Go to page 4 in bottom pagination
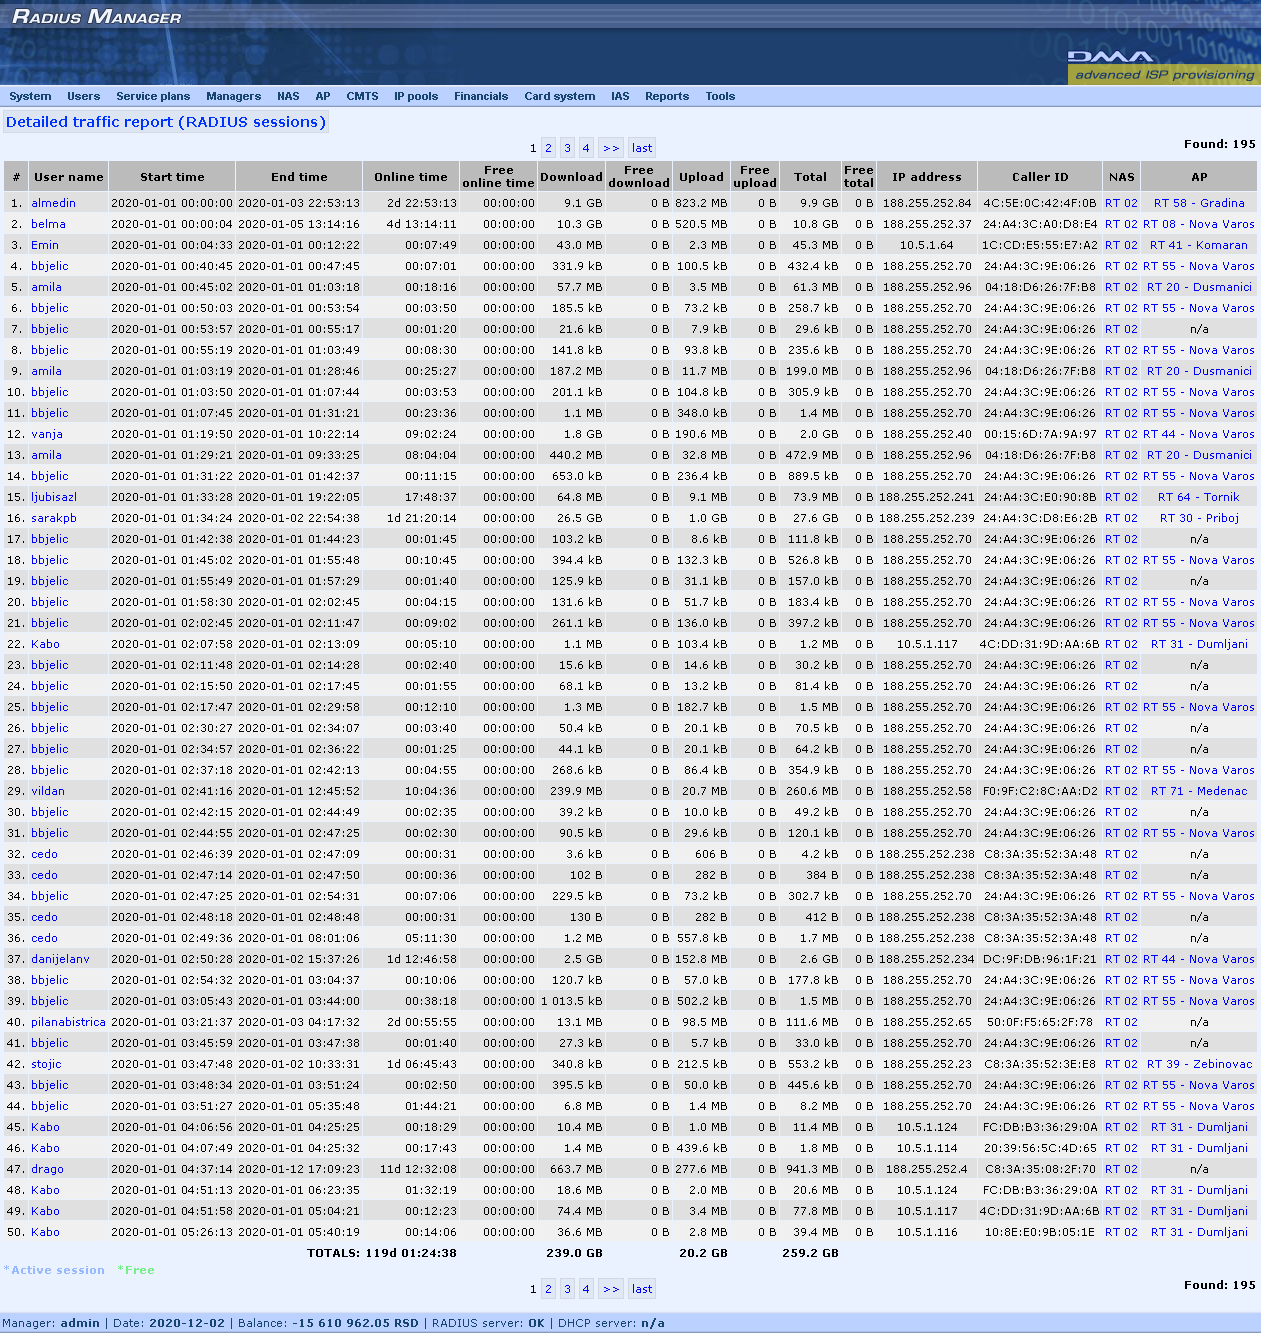The image size is (1261, 1333). pos(586,1289)
